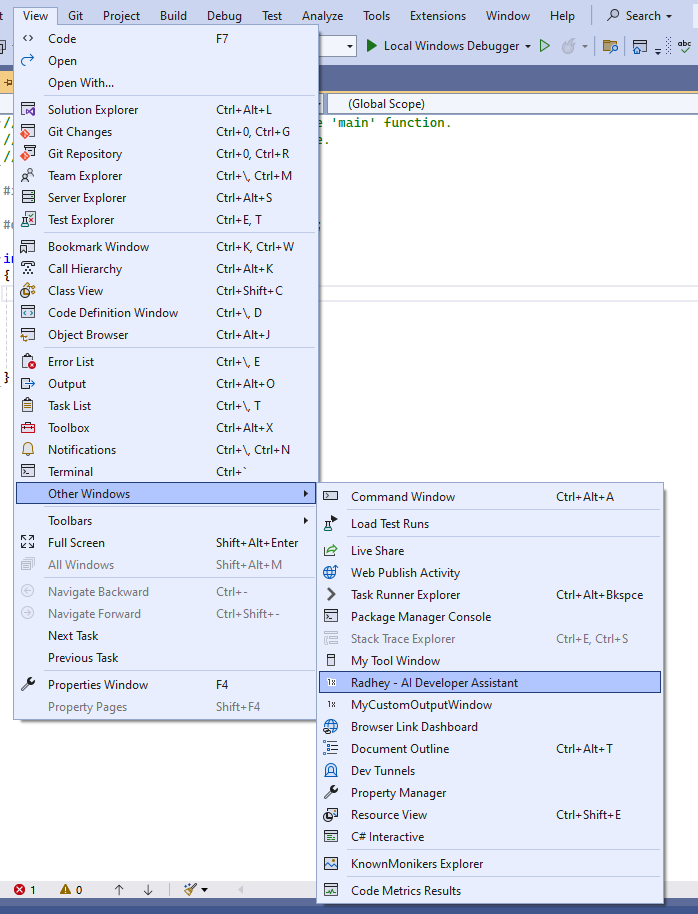Click the spell checker abc icon

tap(685, 46)
